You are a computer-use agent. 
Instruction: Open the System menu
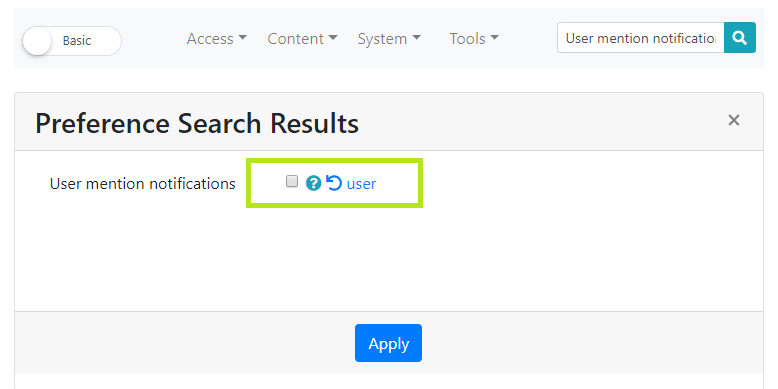(389, 39)
